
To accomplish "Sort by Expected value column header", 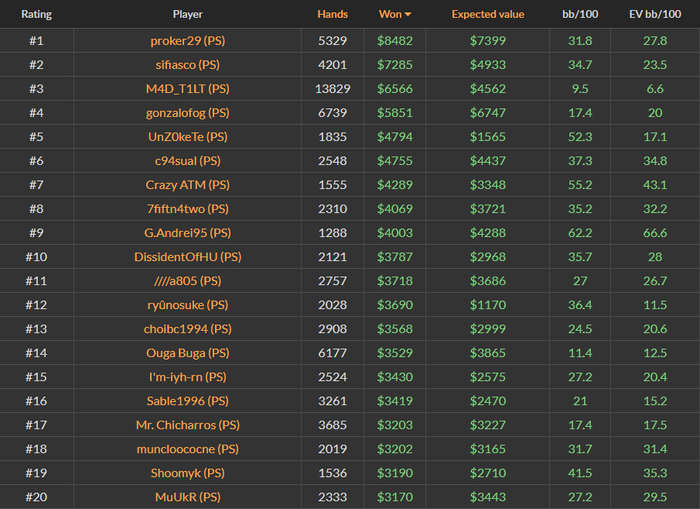I will [487, 15].
